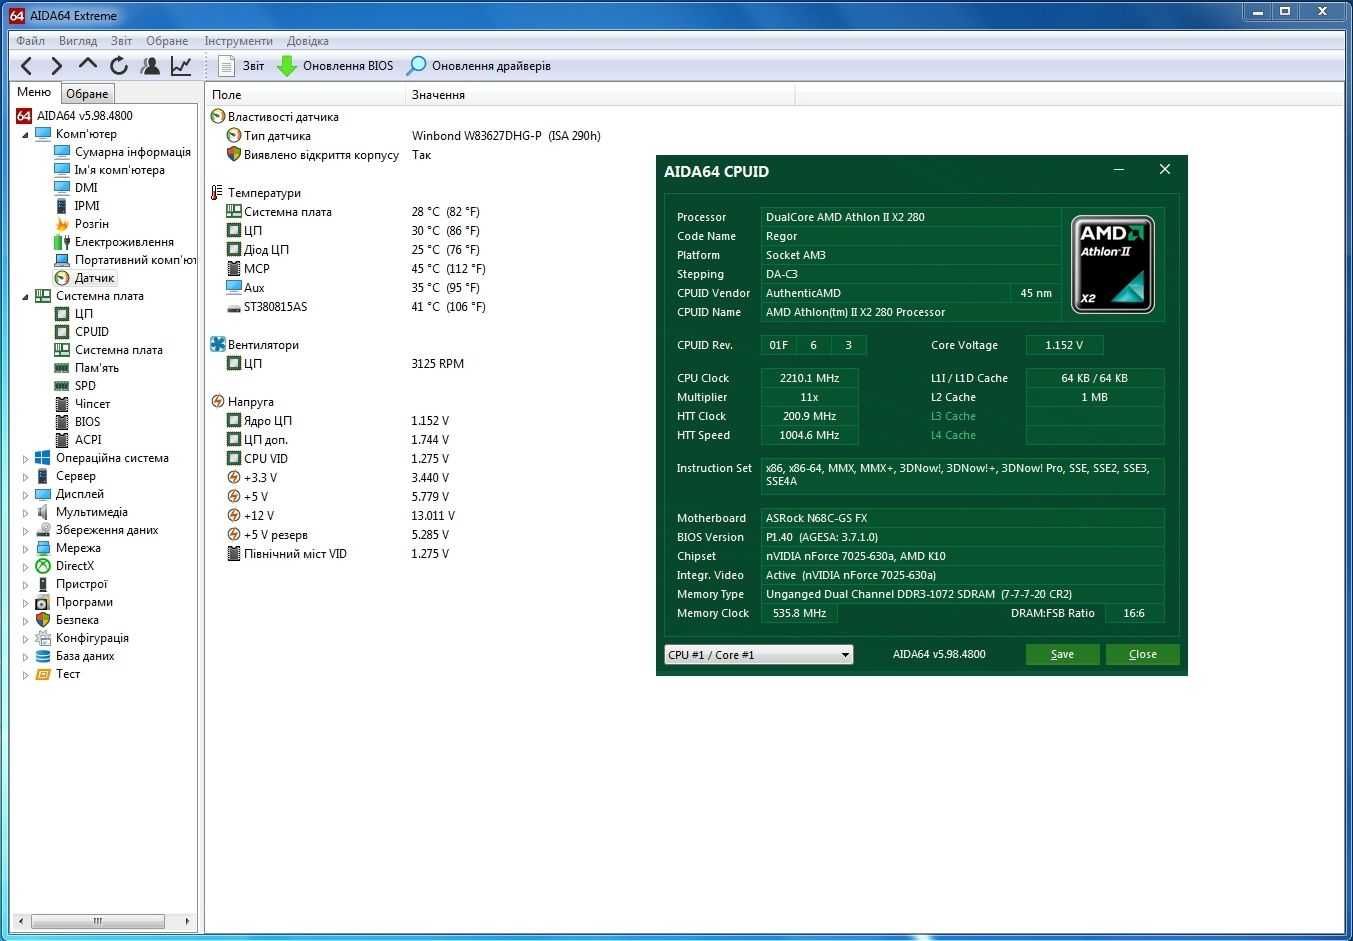This screenshot has height=941, width=1353.
Task: Open the Довідка menu
Action: point(308,41)
